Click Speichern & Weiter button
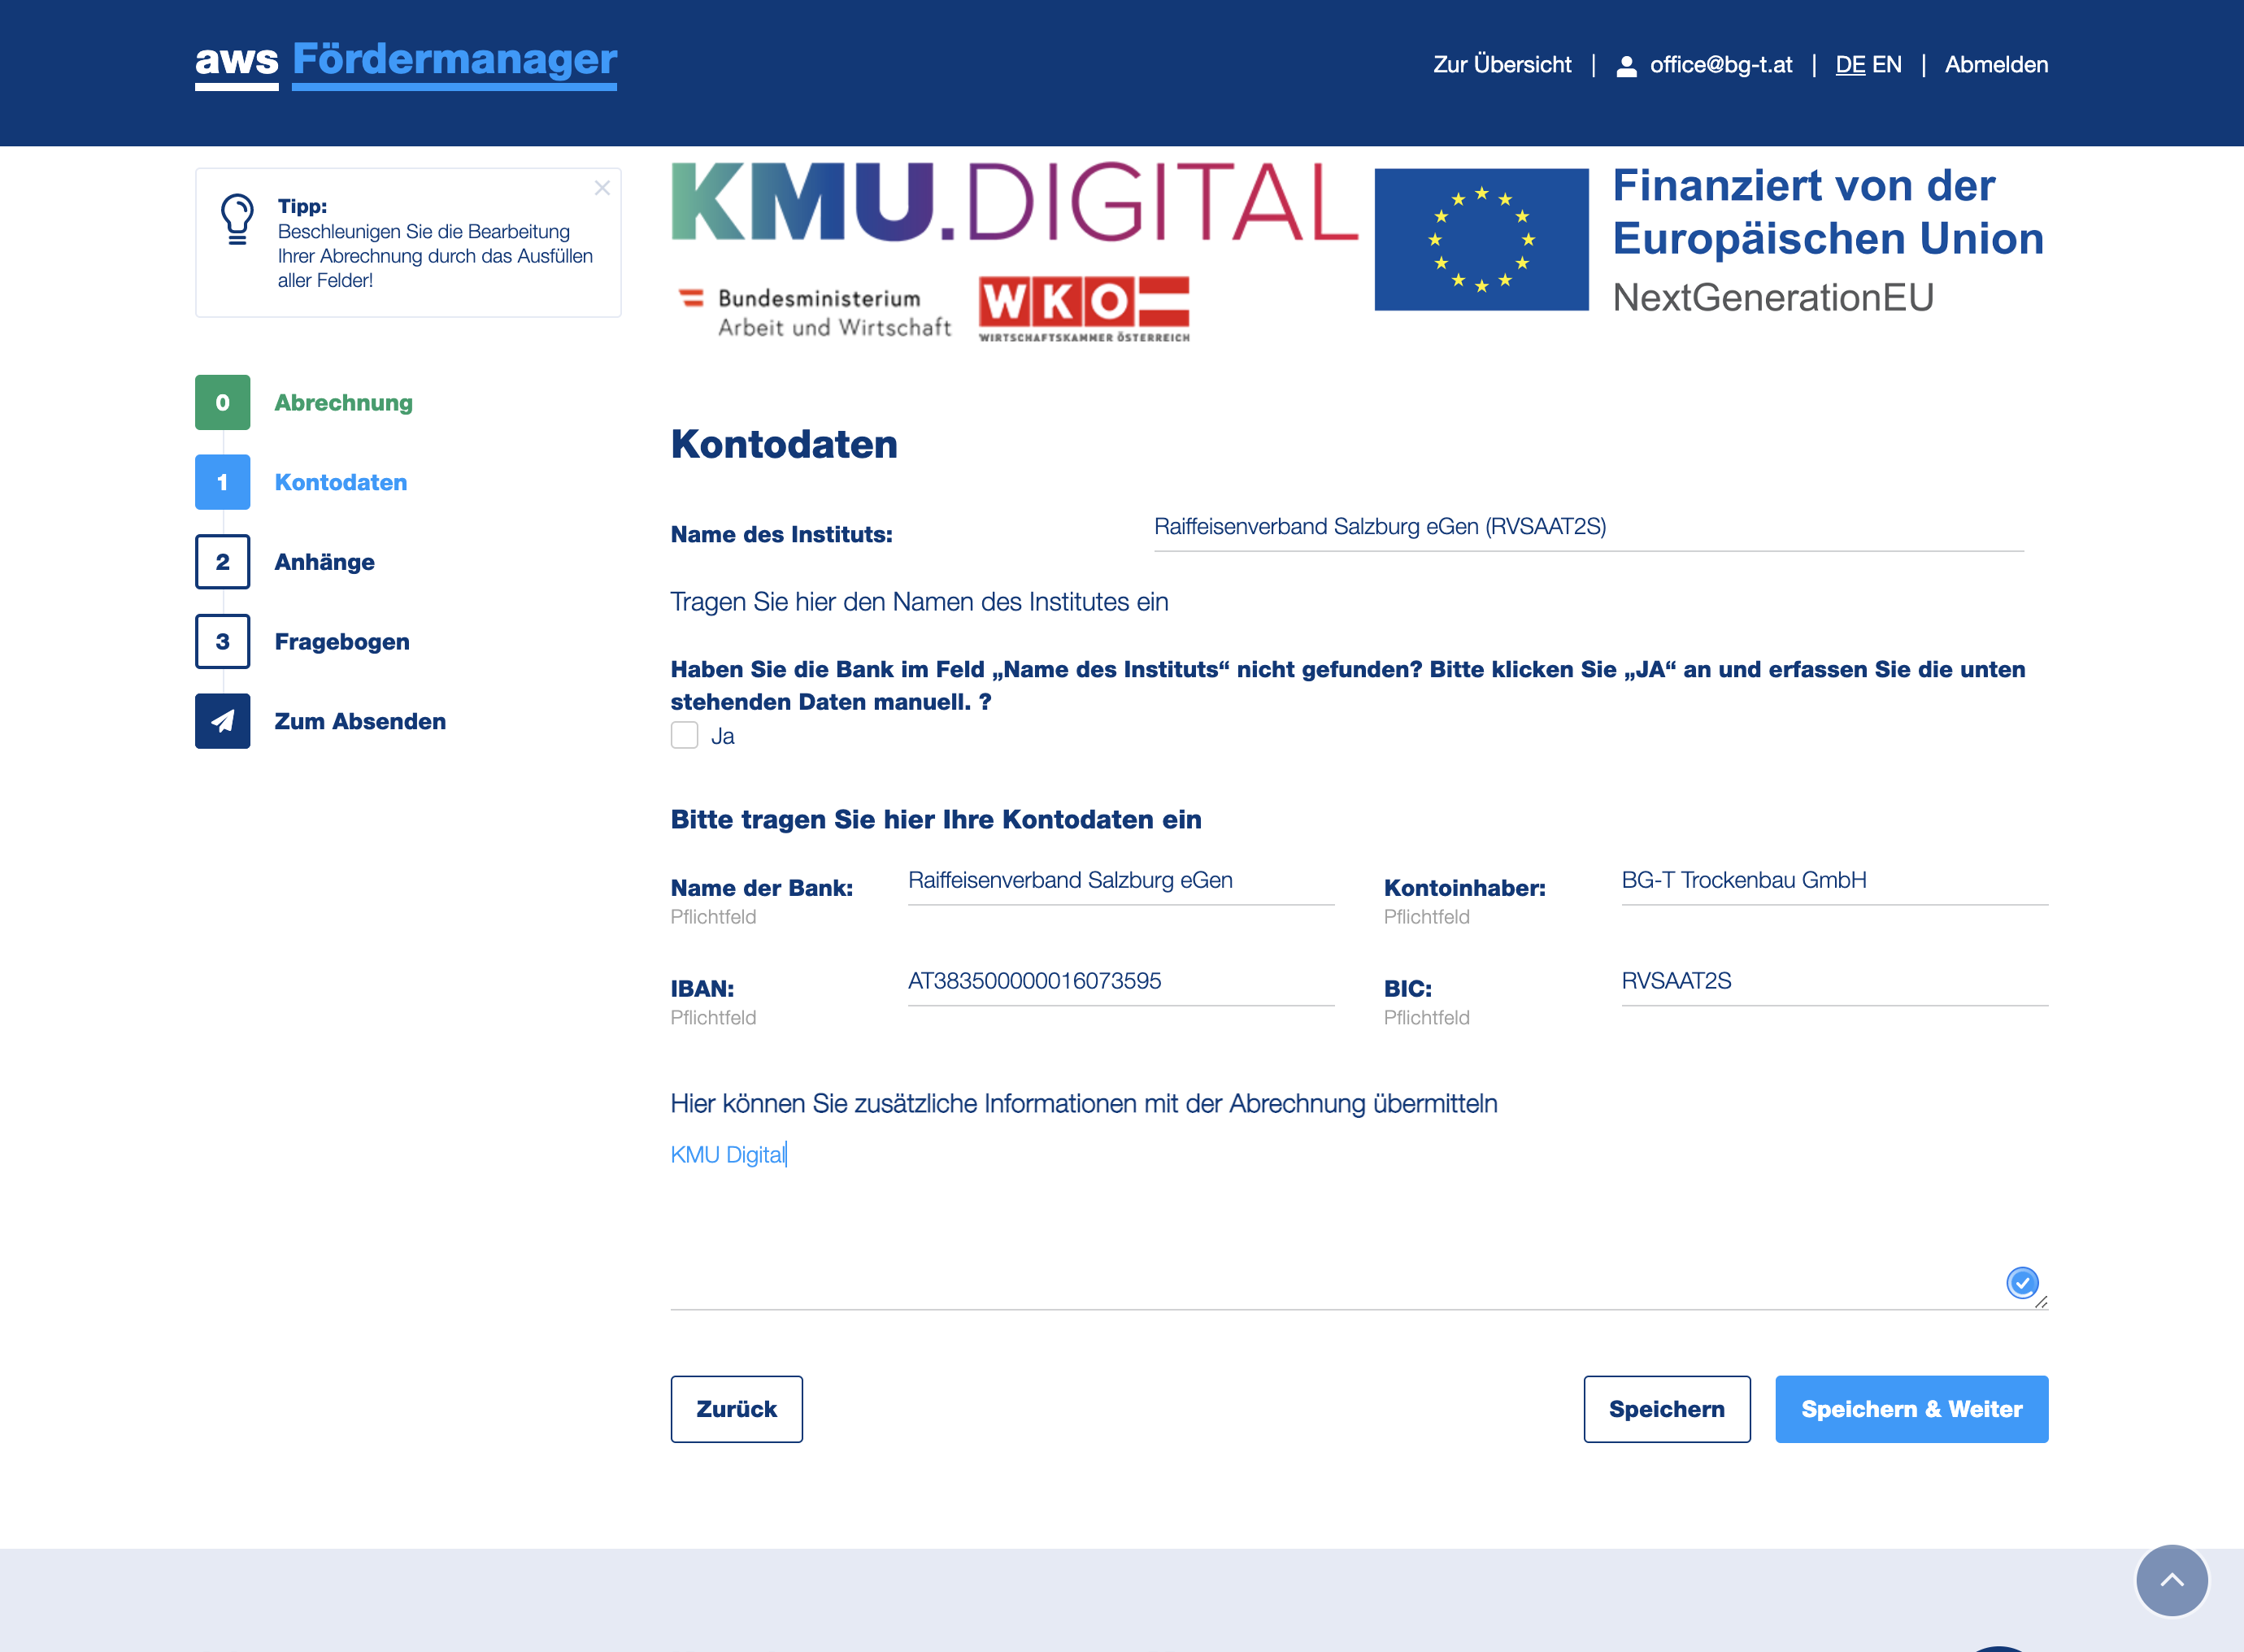Screen dimensions: 2244x1652 [1912, 1409]
